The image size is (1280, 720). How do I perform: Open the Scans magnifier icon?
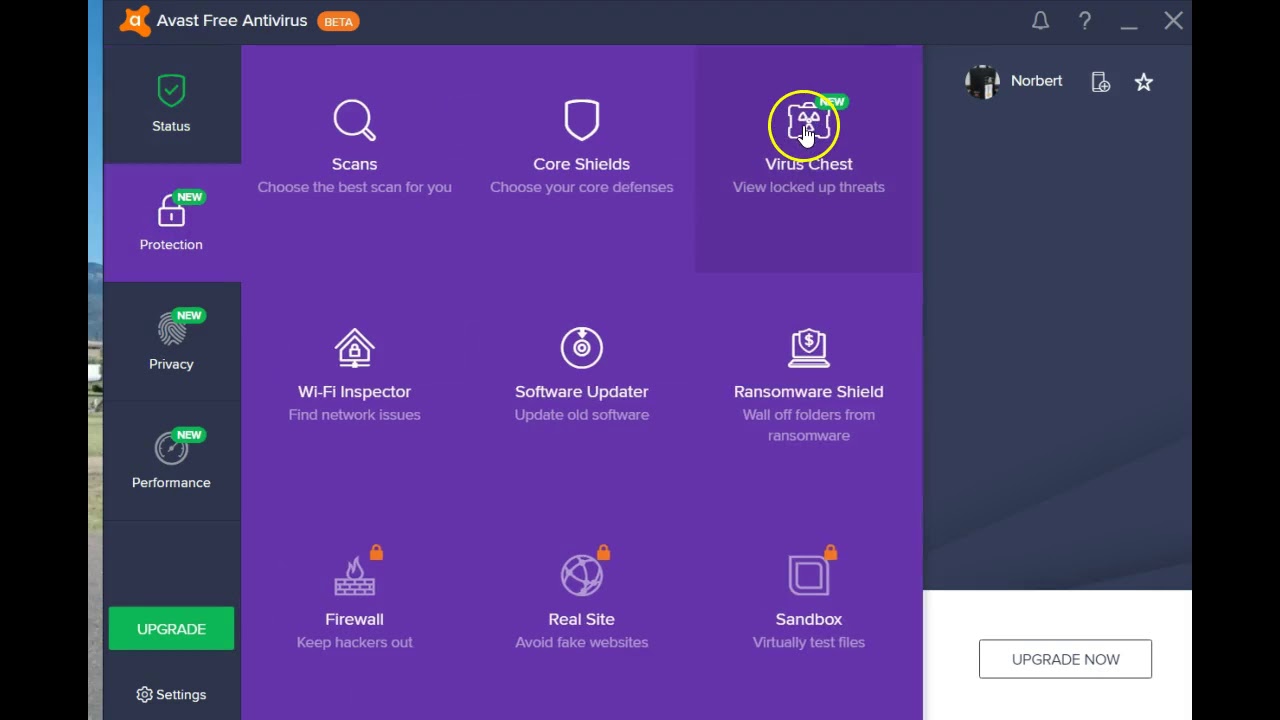(x=354, y=120)
